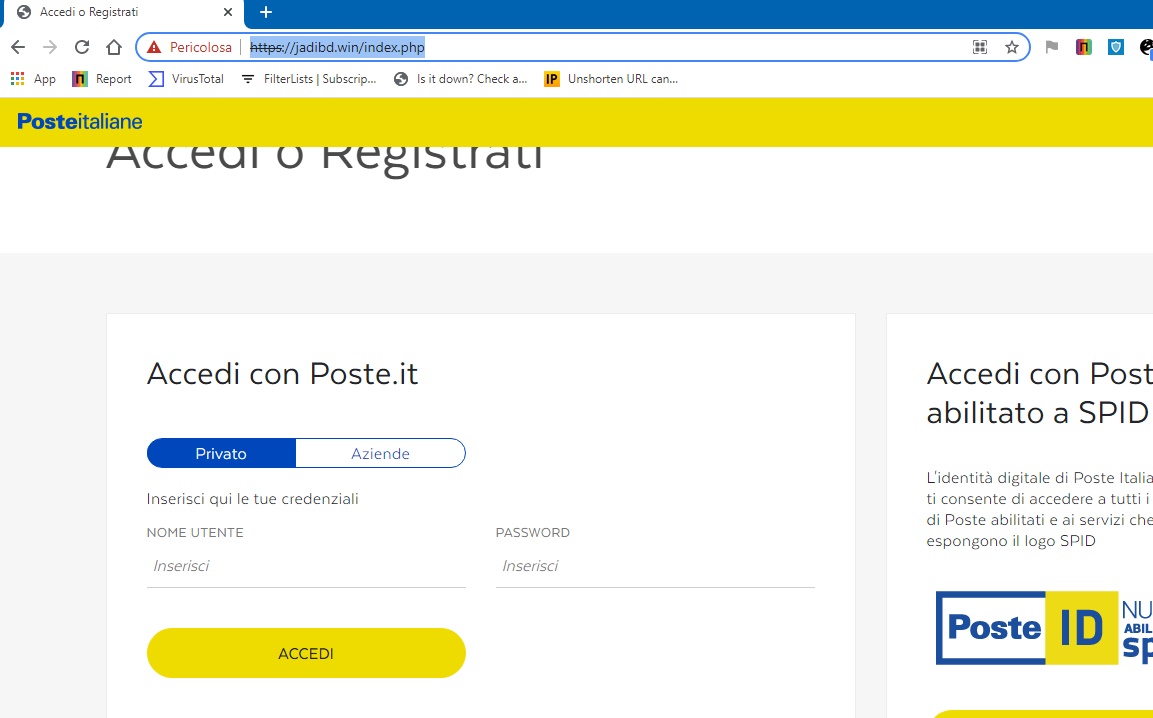Open the Report bookmark
Screen dimensions: 1153x718
(x=101, y=79)
